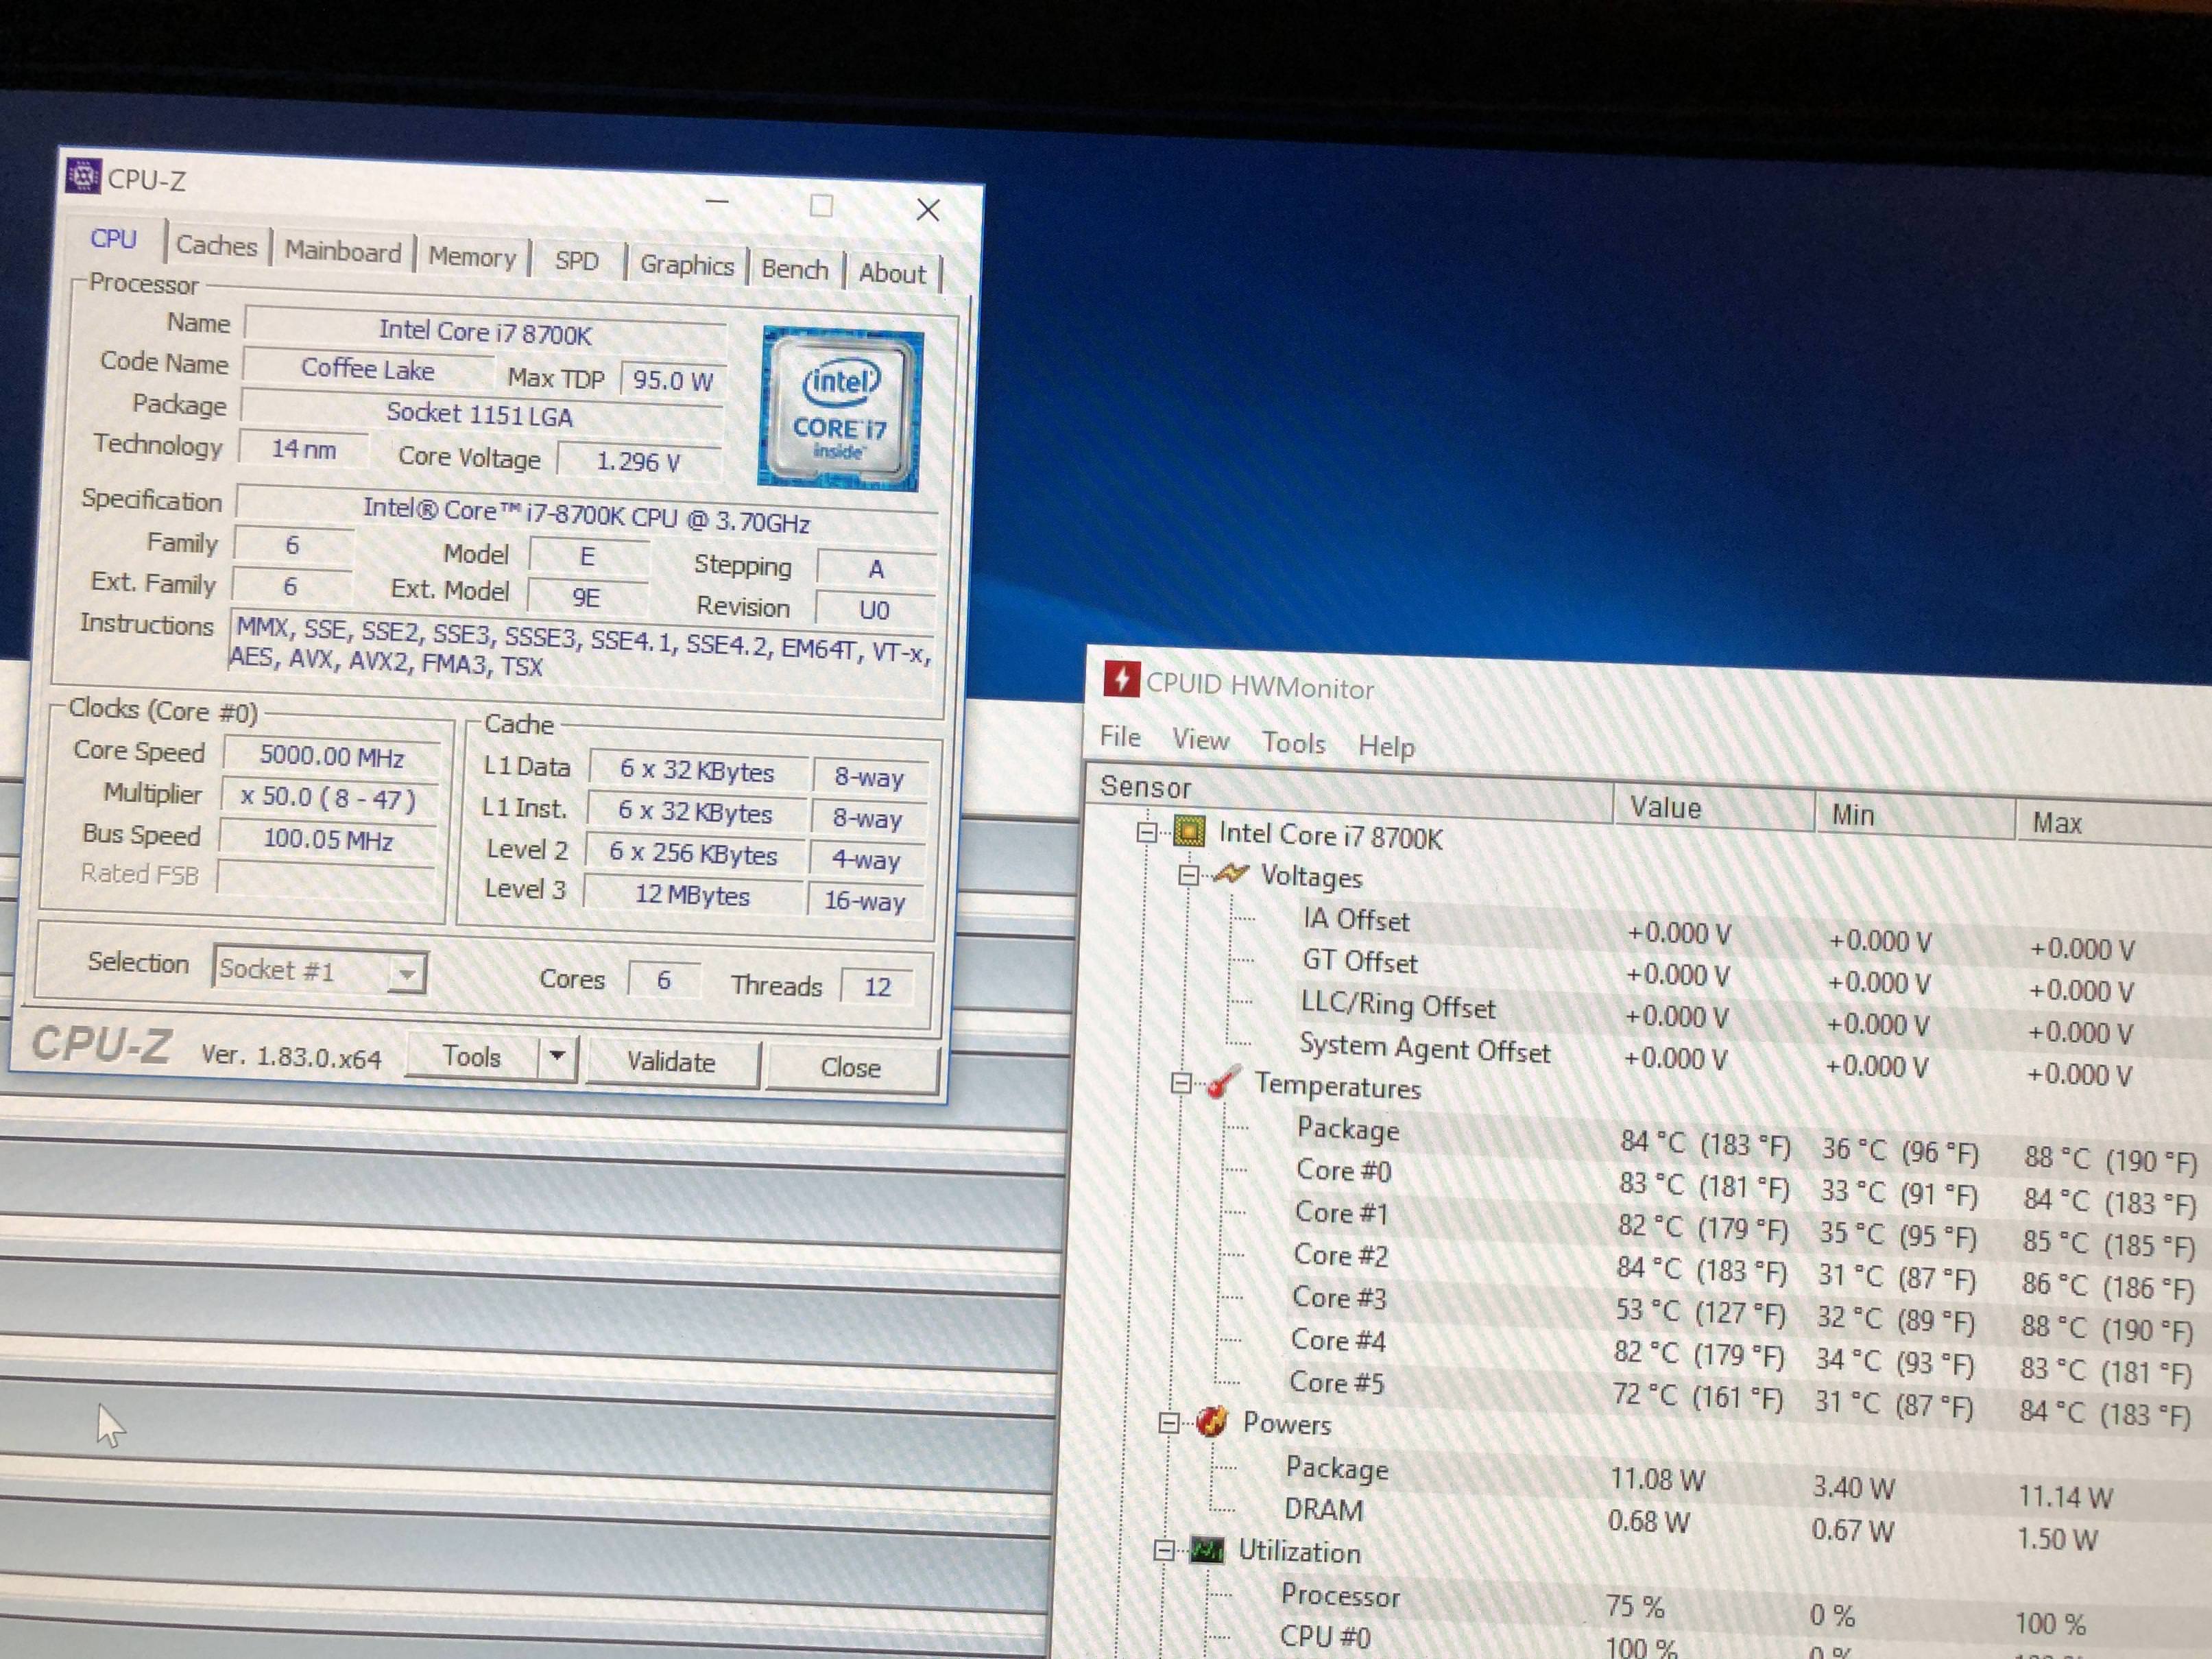
Task: Open the Help menu in HWMonitor
Action: point(1386,746)
